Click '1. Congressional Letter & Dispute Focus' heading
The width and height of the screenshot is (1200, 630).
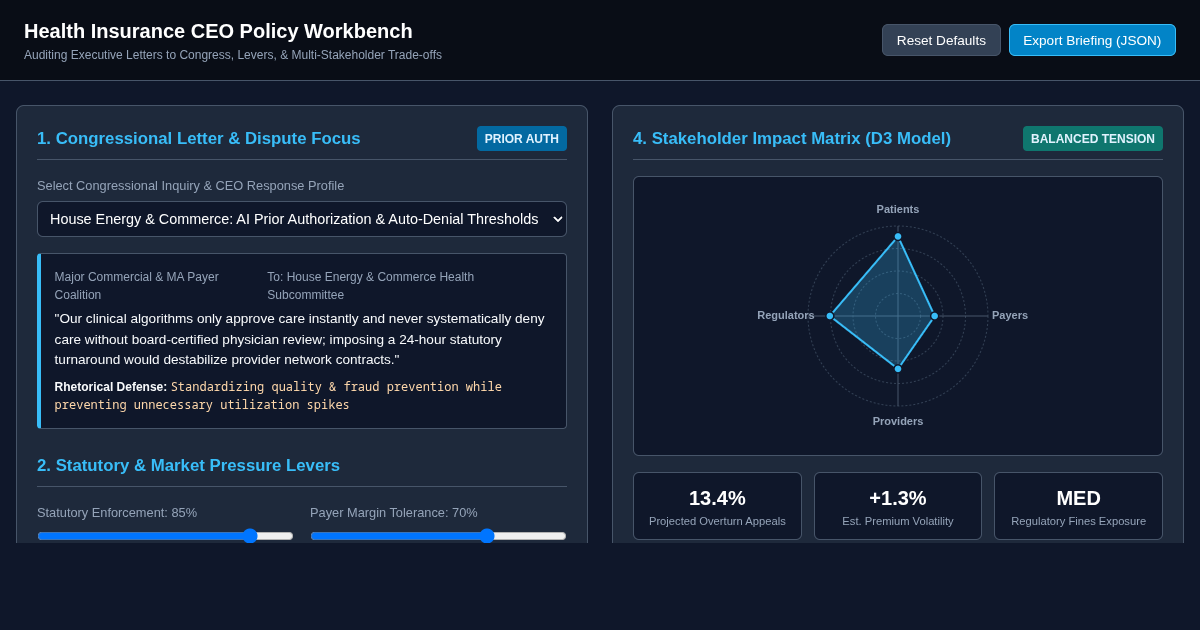click(199, 139)
